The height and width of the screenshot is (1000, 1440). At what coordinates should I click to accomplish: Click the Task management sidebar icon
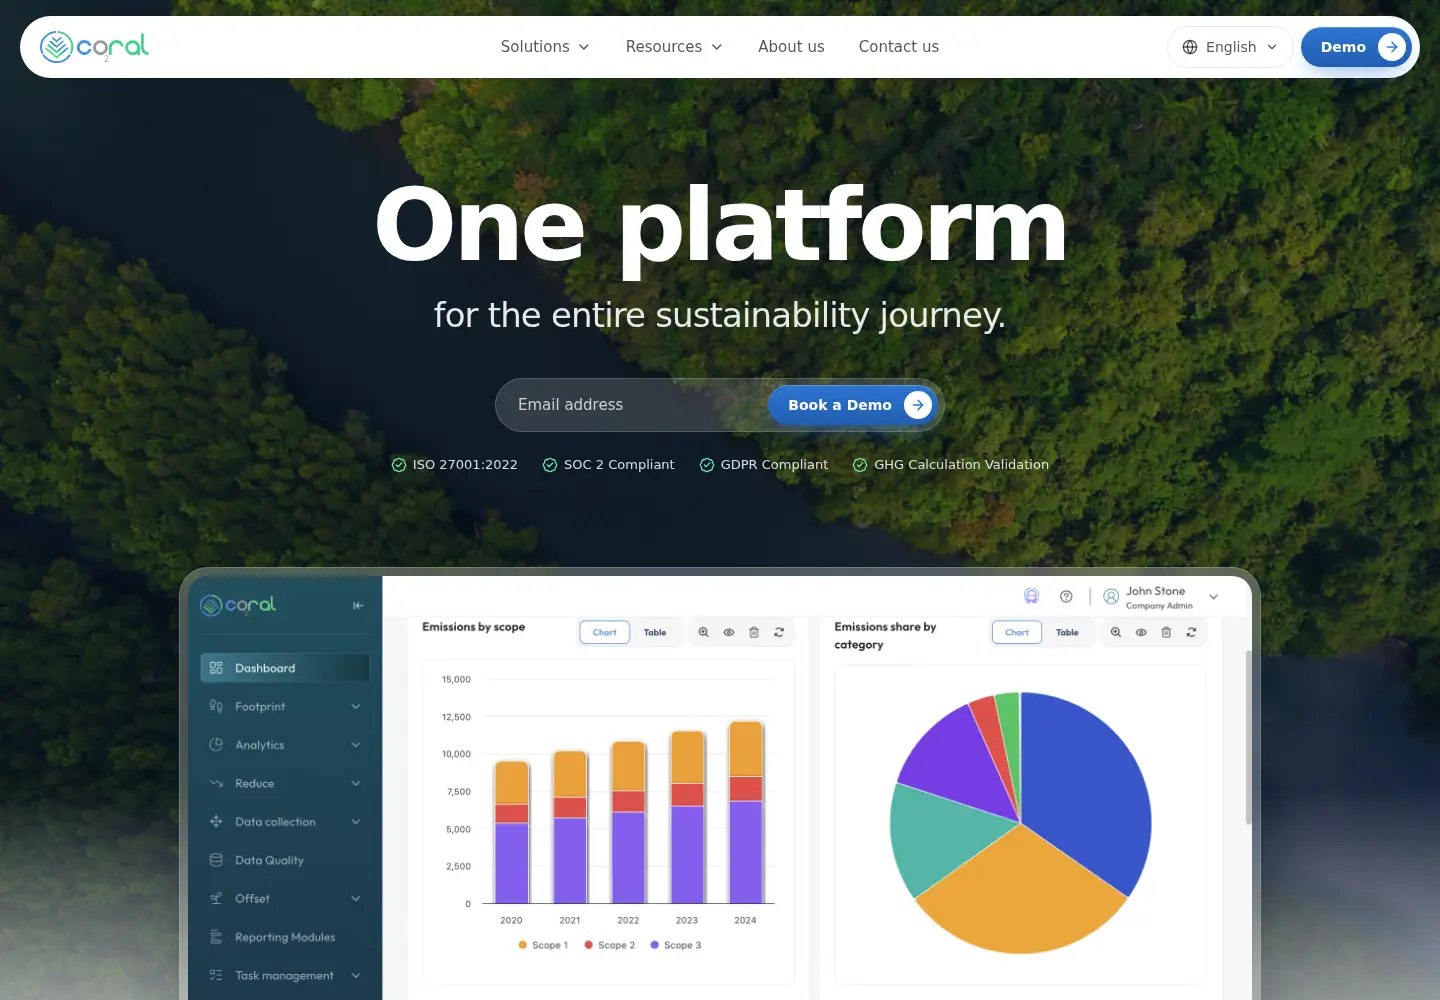216,975
